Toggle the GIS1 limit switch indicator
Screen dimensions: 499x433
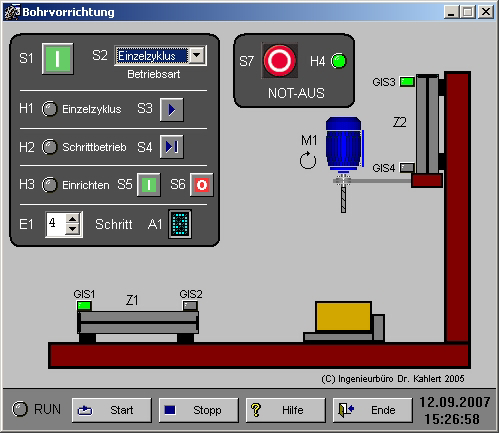click(84, 305)
